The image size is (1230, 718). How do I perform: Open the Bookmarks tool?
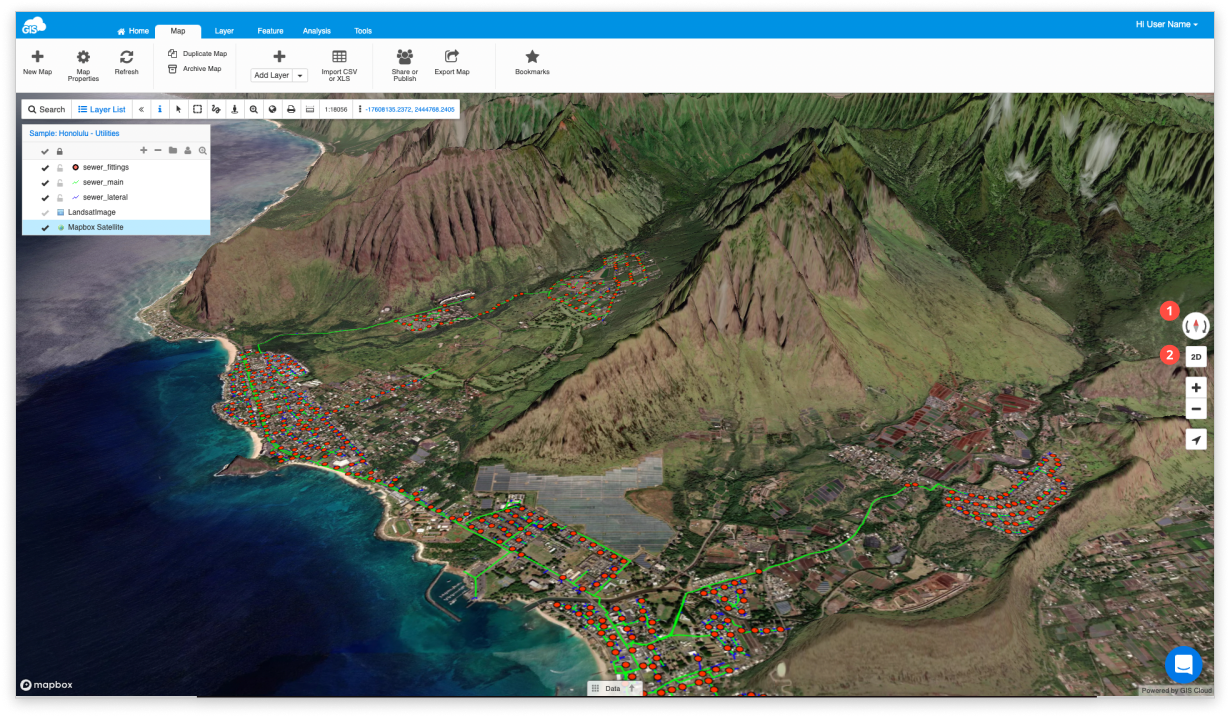coord(532,62)
